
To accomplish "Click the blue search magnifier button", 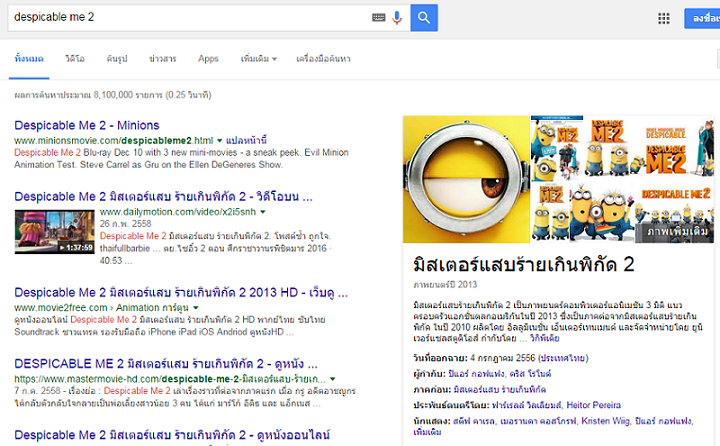I will [x=424, y=18].
